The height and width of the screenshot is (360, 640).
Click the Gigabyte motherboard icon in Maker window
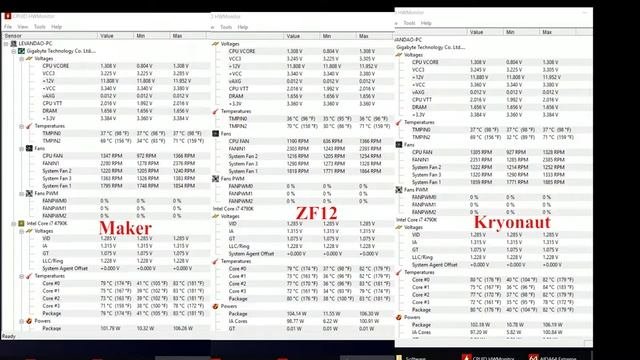tap(21, 51)
